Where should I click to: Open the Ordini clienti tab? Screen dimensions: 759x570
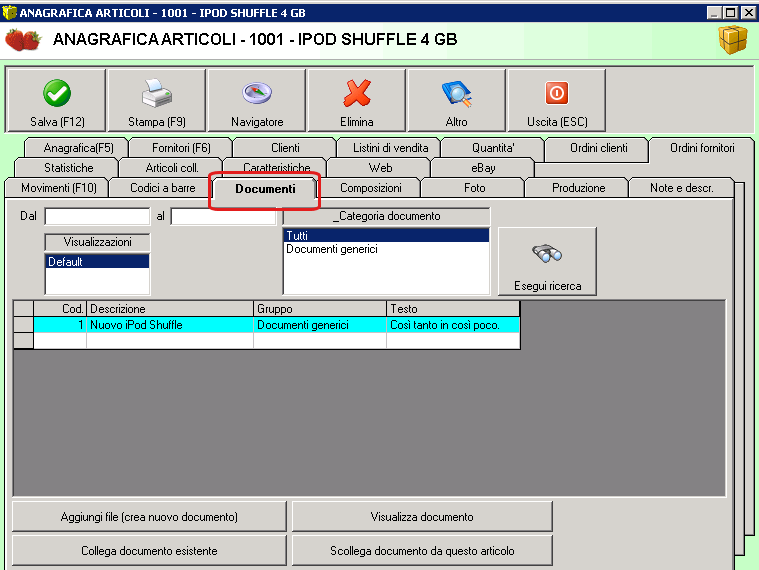[597, 148]
